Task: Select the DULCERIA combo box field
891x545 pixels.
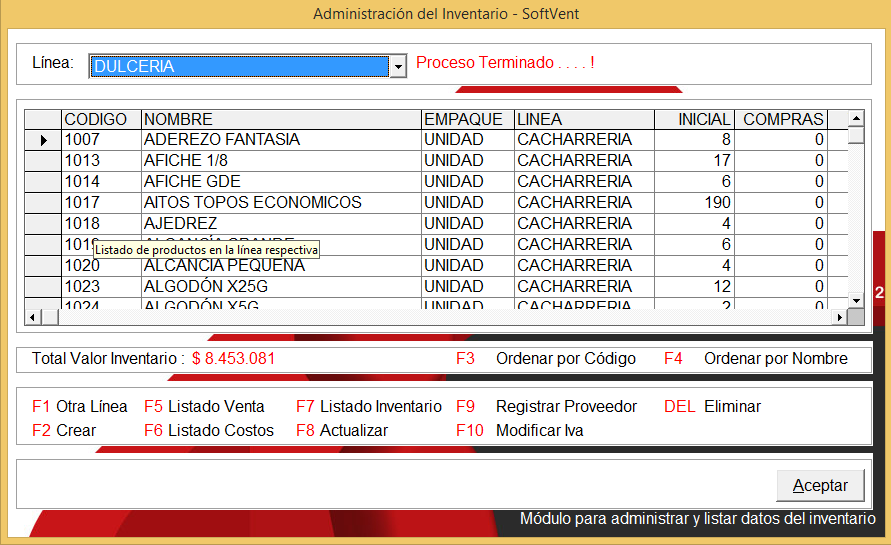Action: tap(239, 66)
